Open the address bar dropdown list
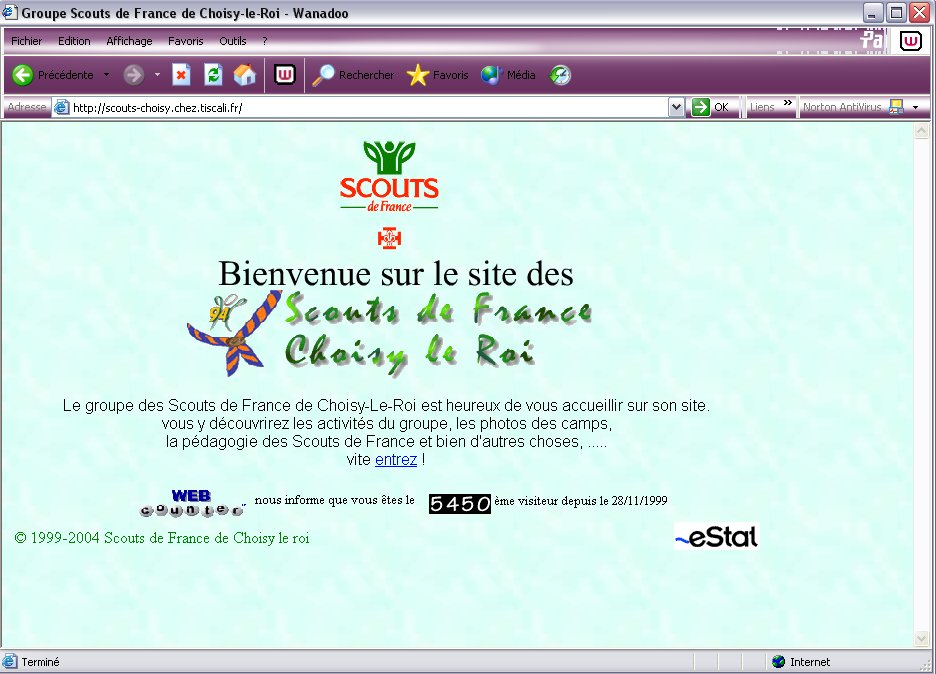Image resolution: width=936 pixels, height=674 pixels. [x=676, y=107]
